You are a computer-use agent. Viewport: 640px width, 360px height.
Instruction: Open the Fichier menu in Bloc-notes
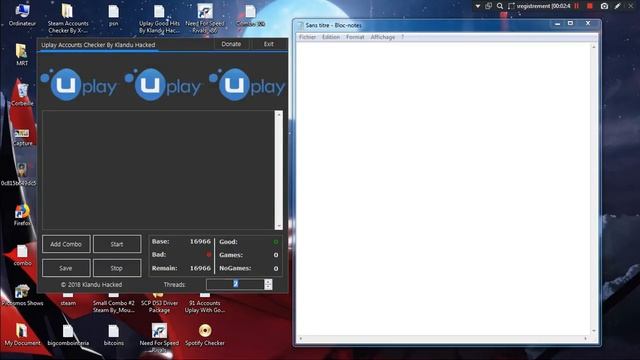click(x=307, y=37)
